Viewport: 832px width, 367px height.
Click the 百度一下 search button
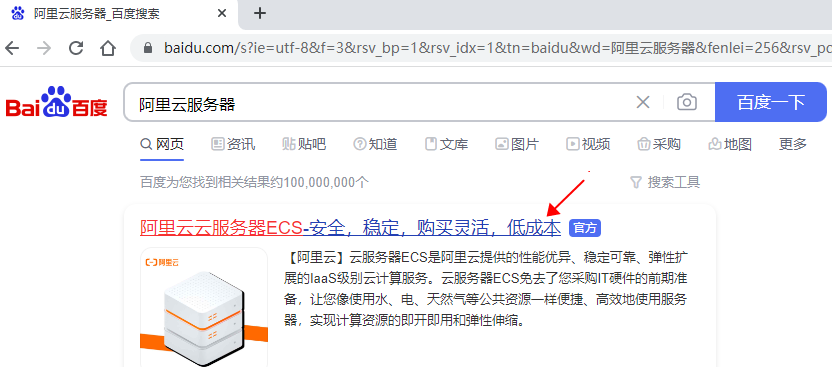[x=771, y=102]
